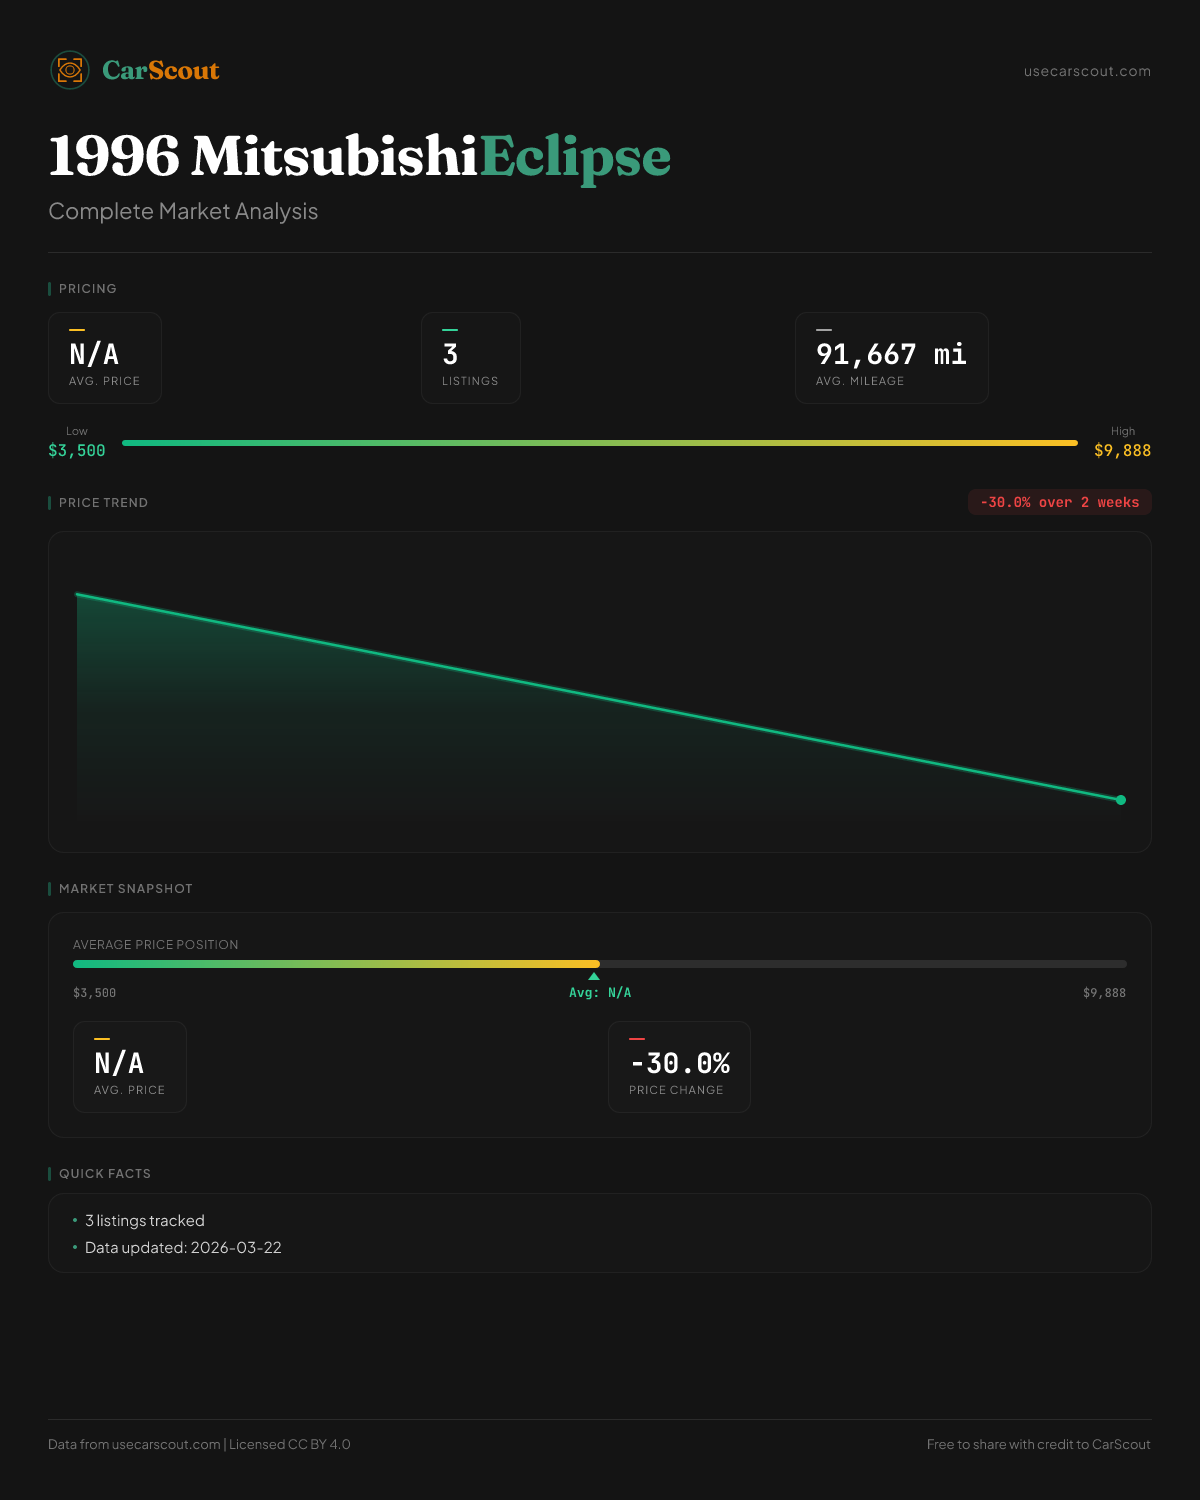Click the CarScout eye logo icon

click(x=70, y=70)
